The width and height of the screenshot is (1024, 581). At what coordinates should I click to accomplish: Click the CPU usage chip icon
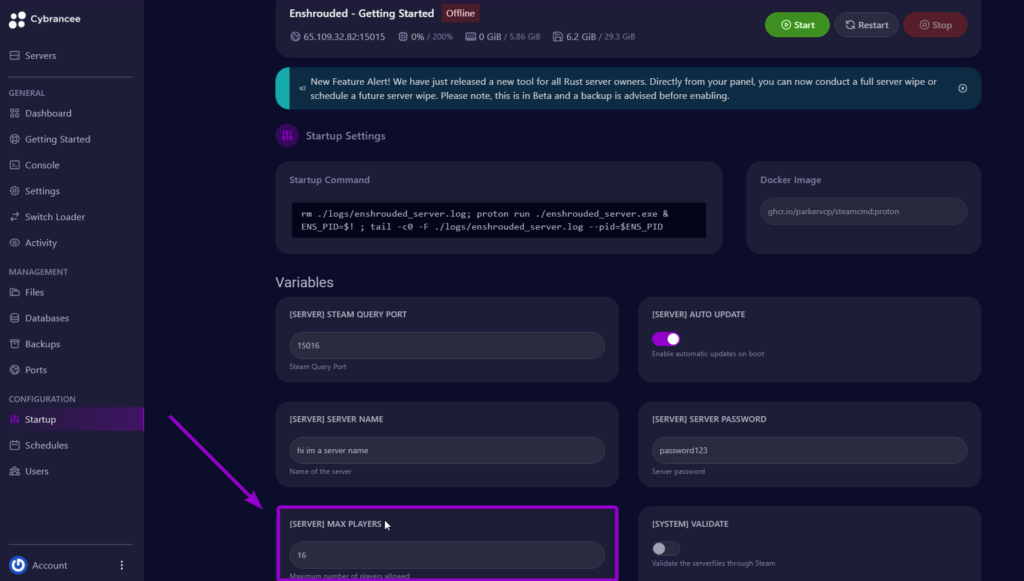(x=403, y=37)
